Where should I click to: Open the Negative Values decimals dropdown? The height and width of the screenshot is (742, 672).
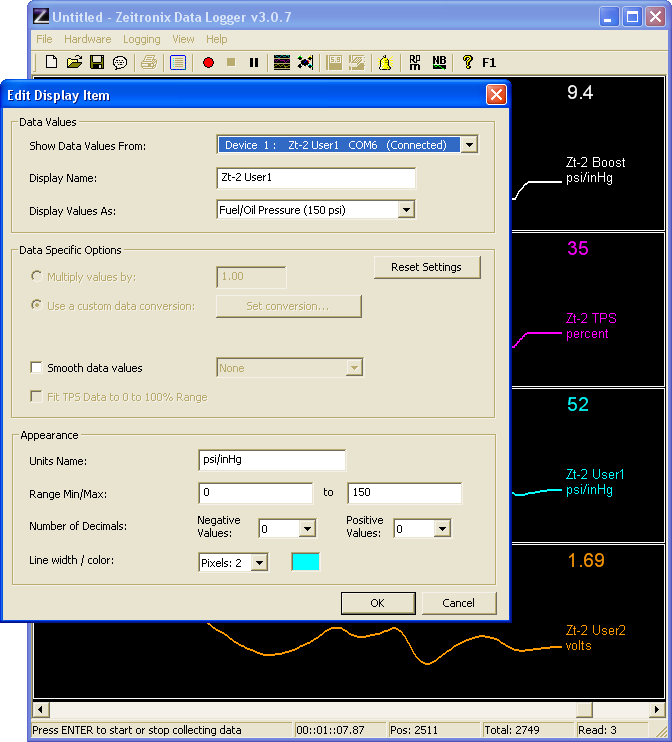[x=307, y=529]
